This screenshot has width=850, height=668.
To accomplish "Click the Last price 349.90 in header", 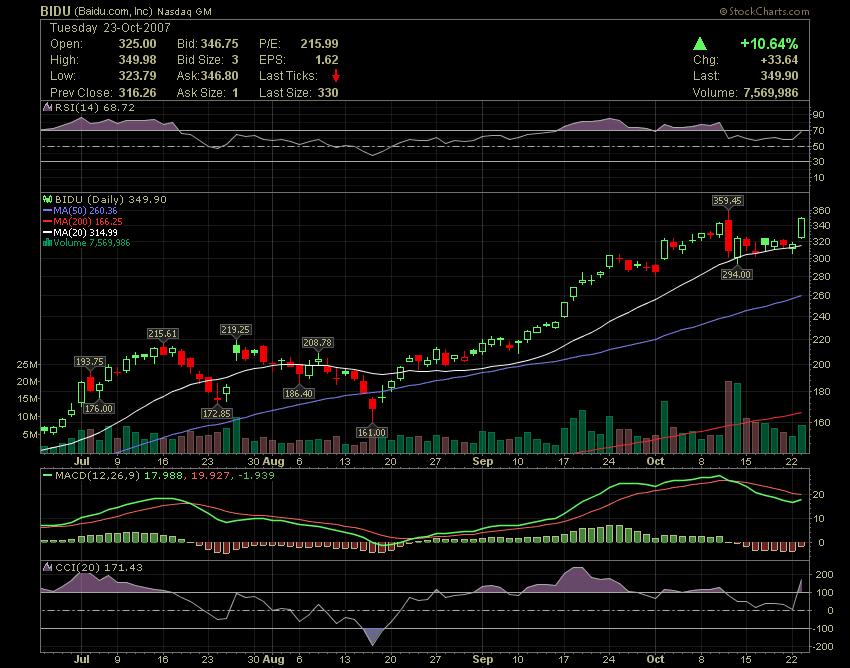I will tap(779, 76).
